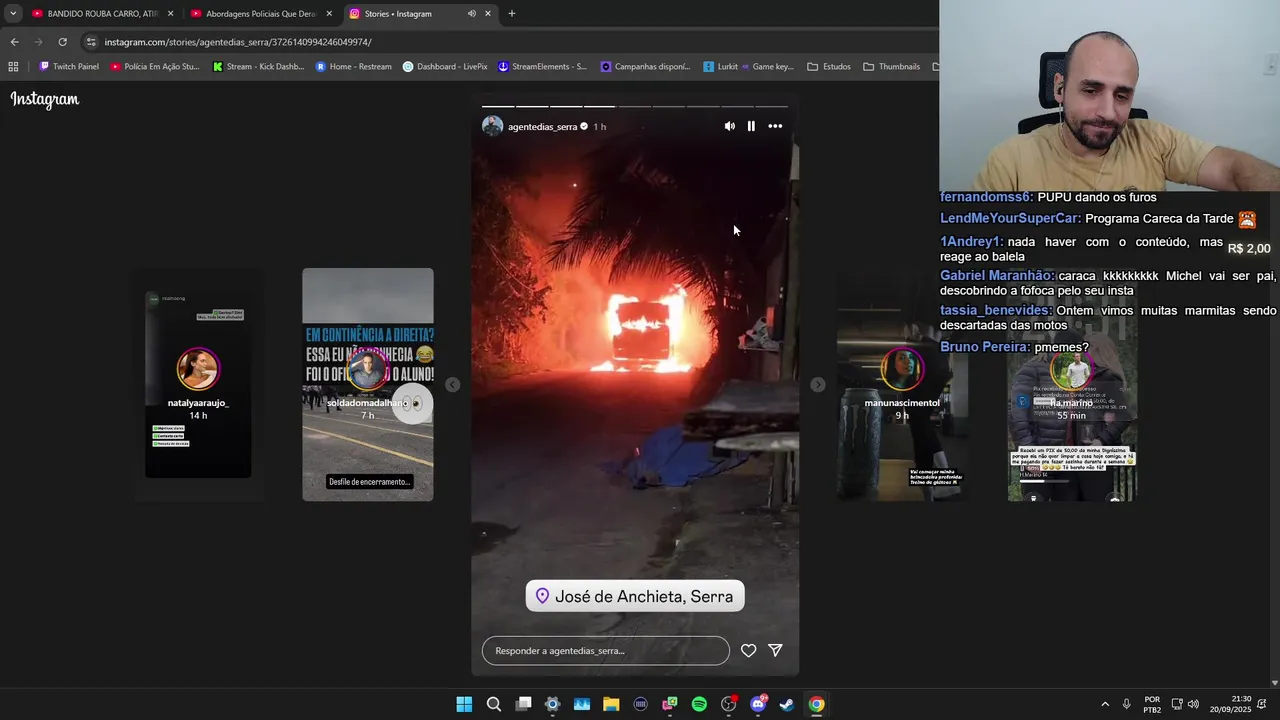Go back in browser history
1280x720 pixels.
(x=14, y=42)
